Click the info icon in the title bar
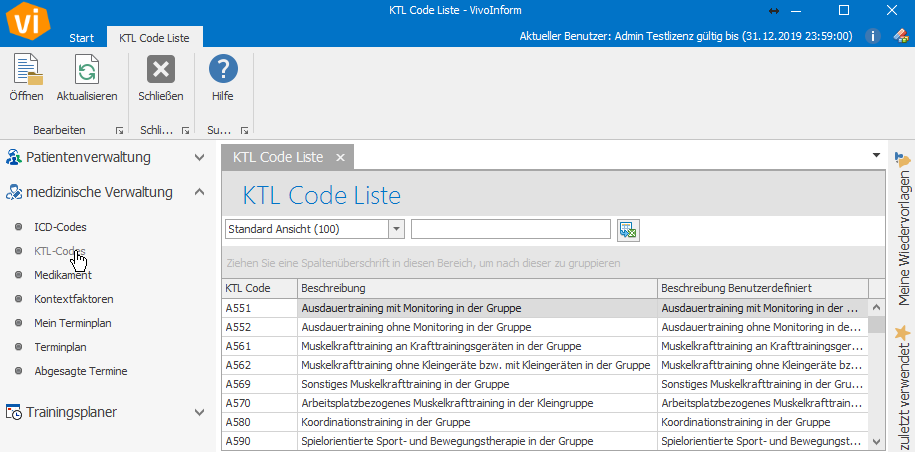Screen dimensions: 915x452 click(x=872, y=36)
